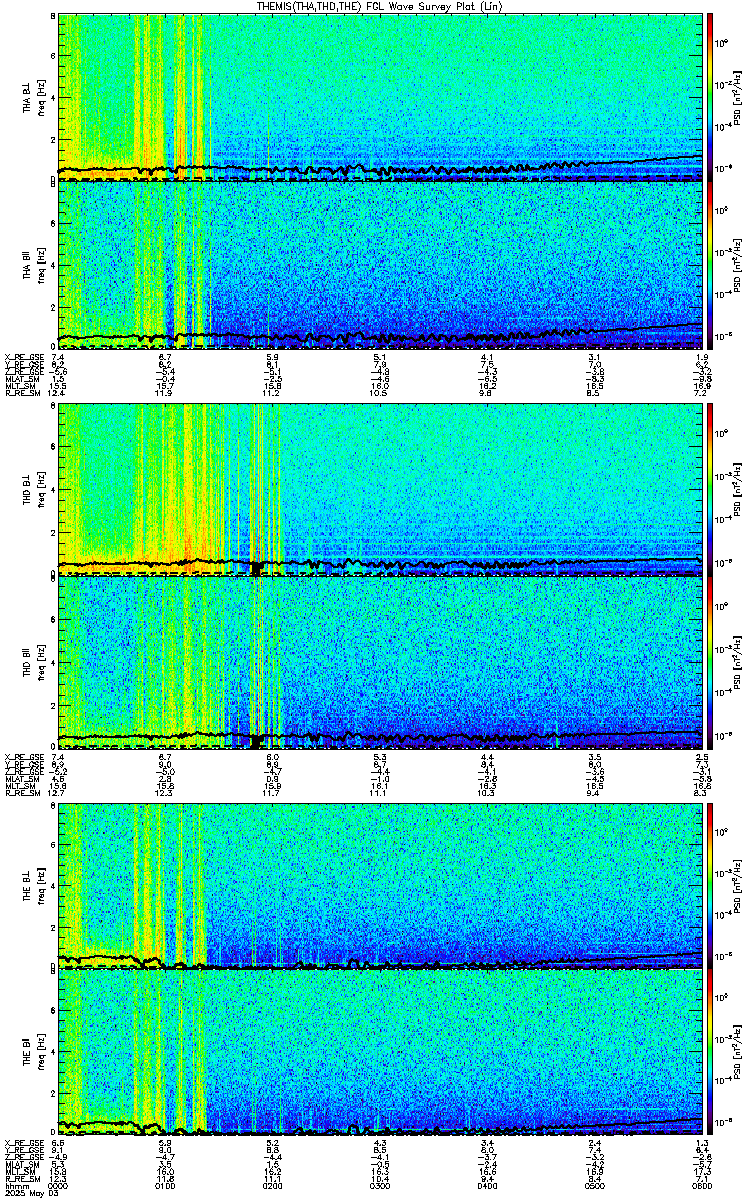Click the THD B-perpendicular color bar

[x=710, y=489]
